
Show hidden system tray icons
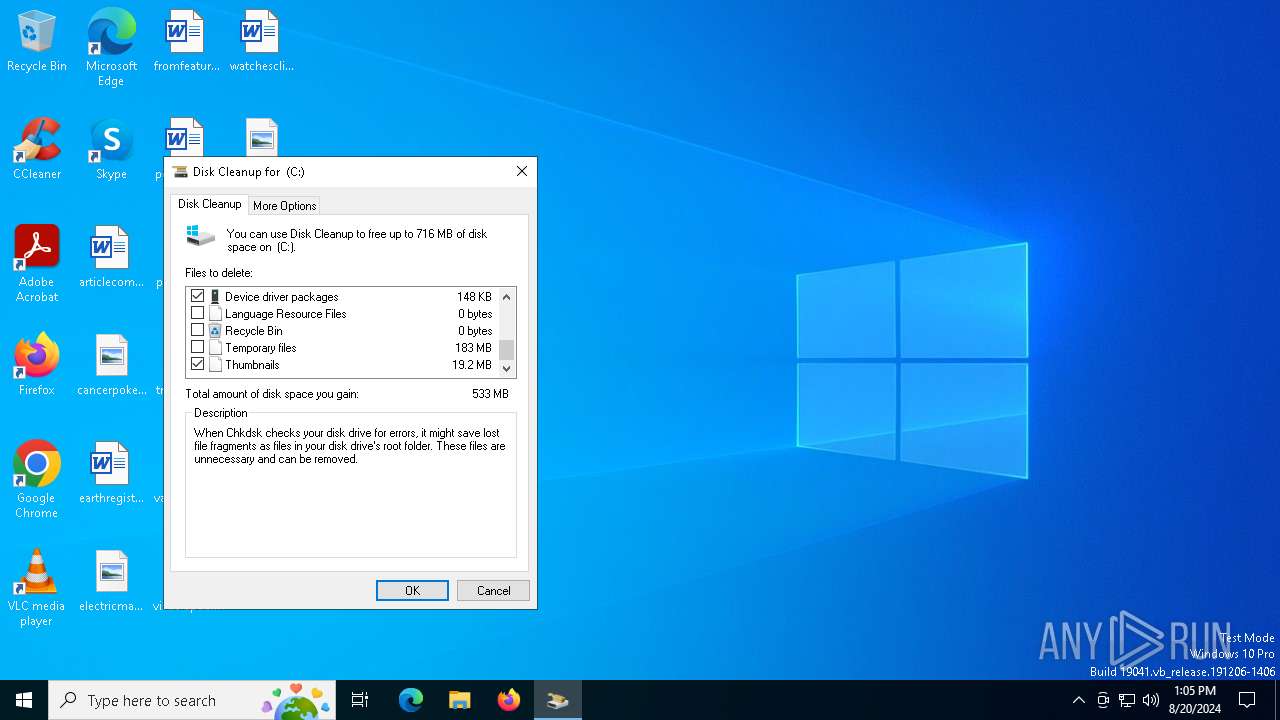[x=1078, y=700]
